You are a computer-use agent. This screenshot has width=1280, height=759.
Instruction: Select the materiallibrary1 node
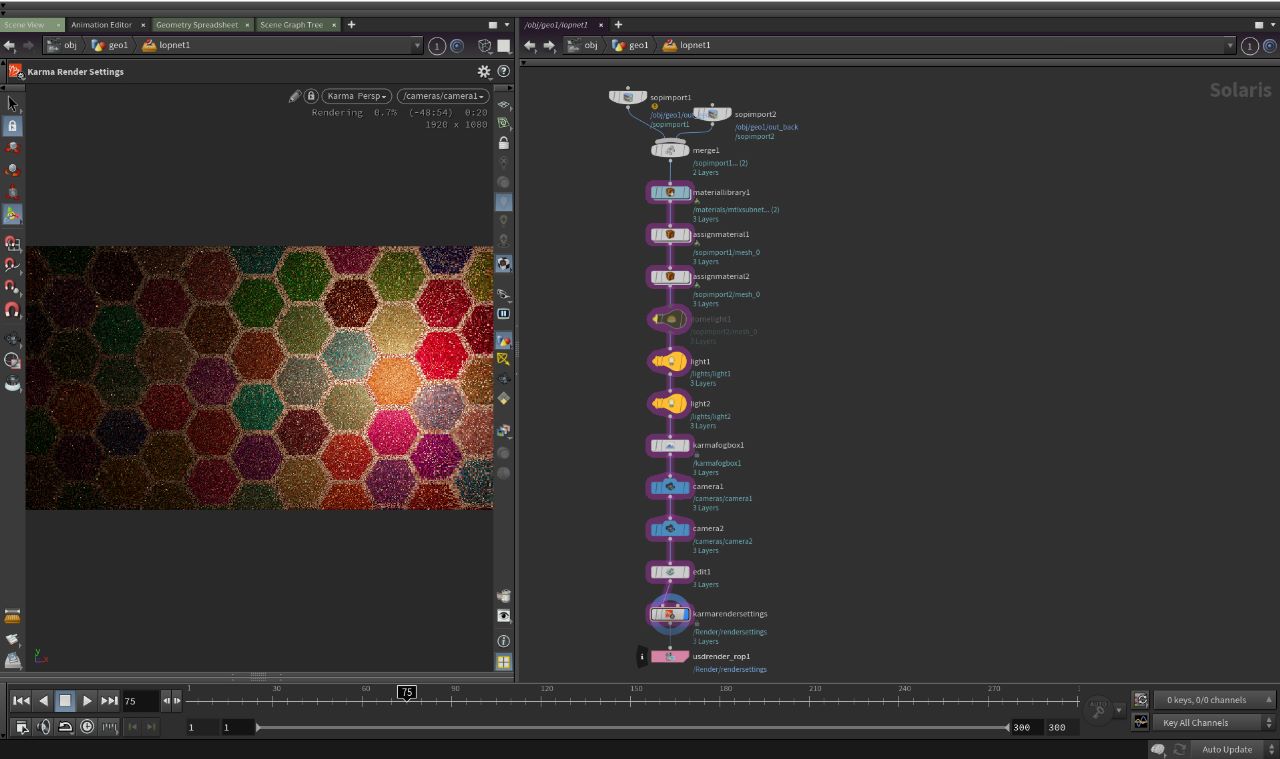click(670, 192)
